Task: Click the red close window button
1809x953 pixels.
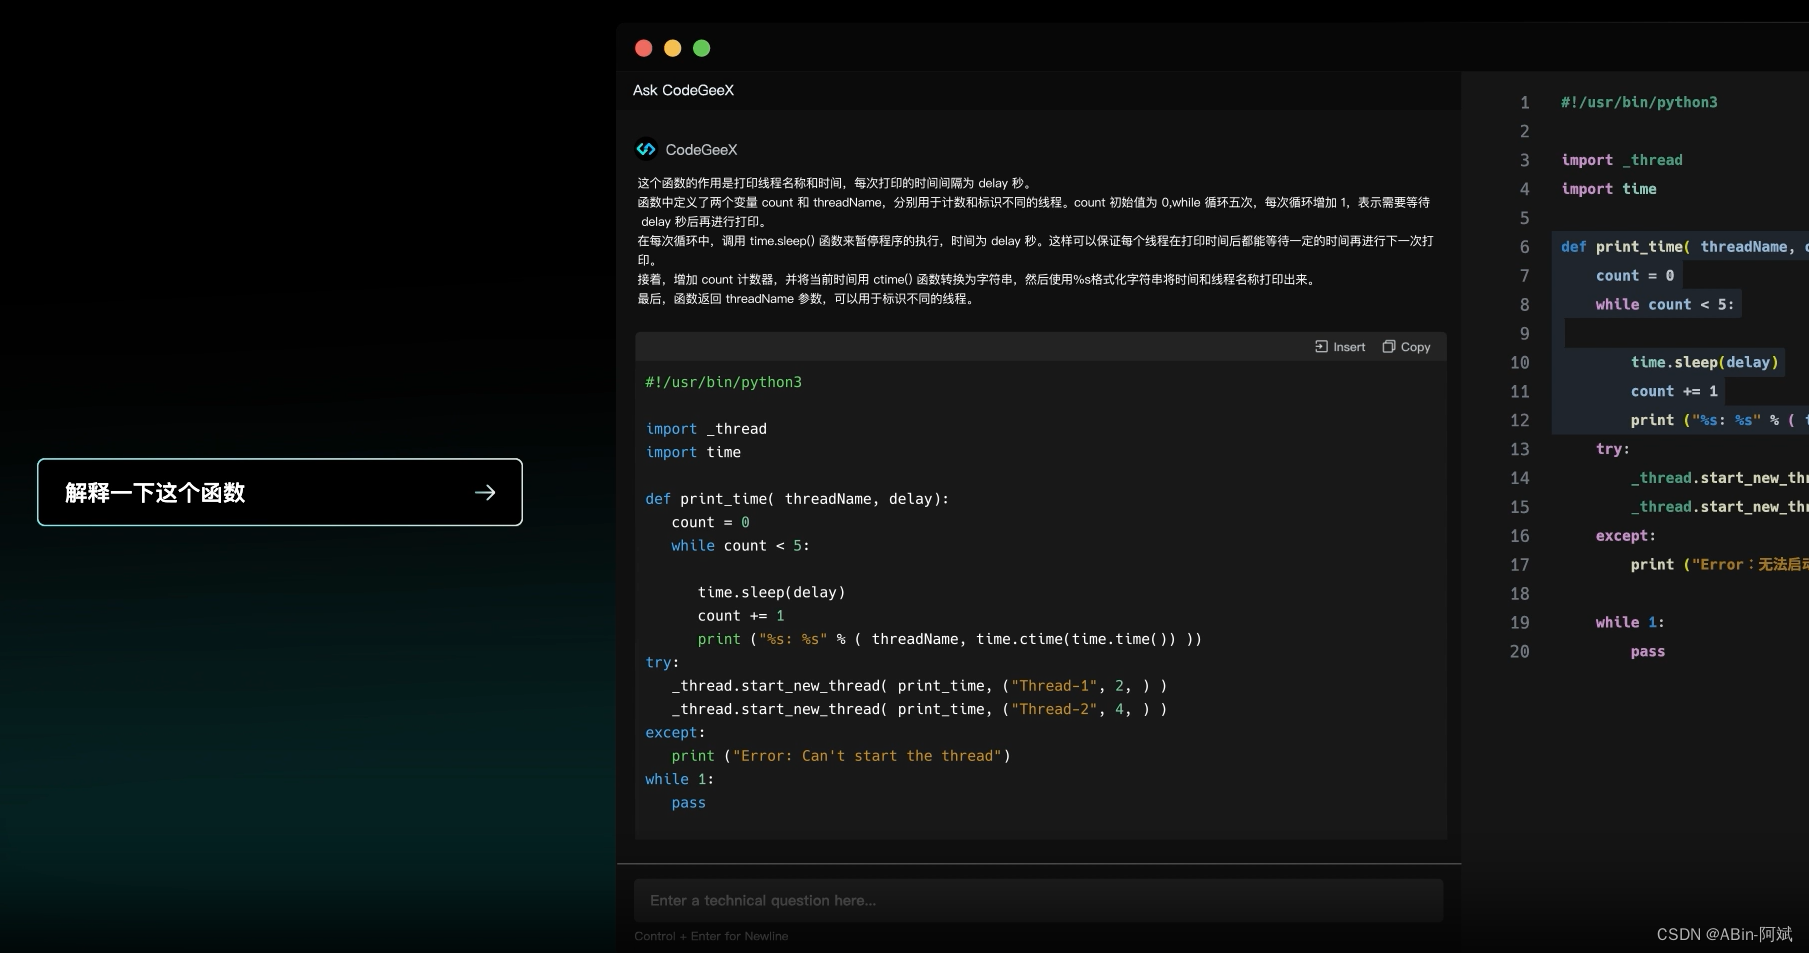Action: tap(644, 48)
